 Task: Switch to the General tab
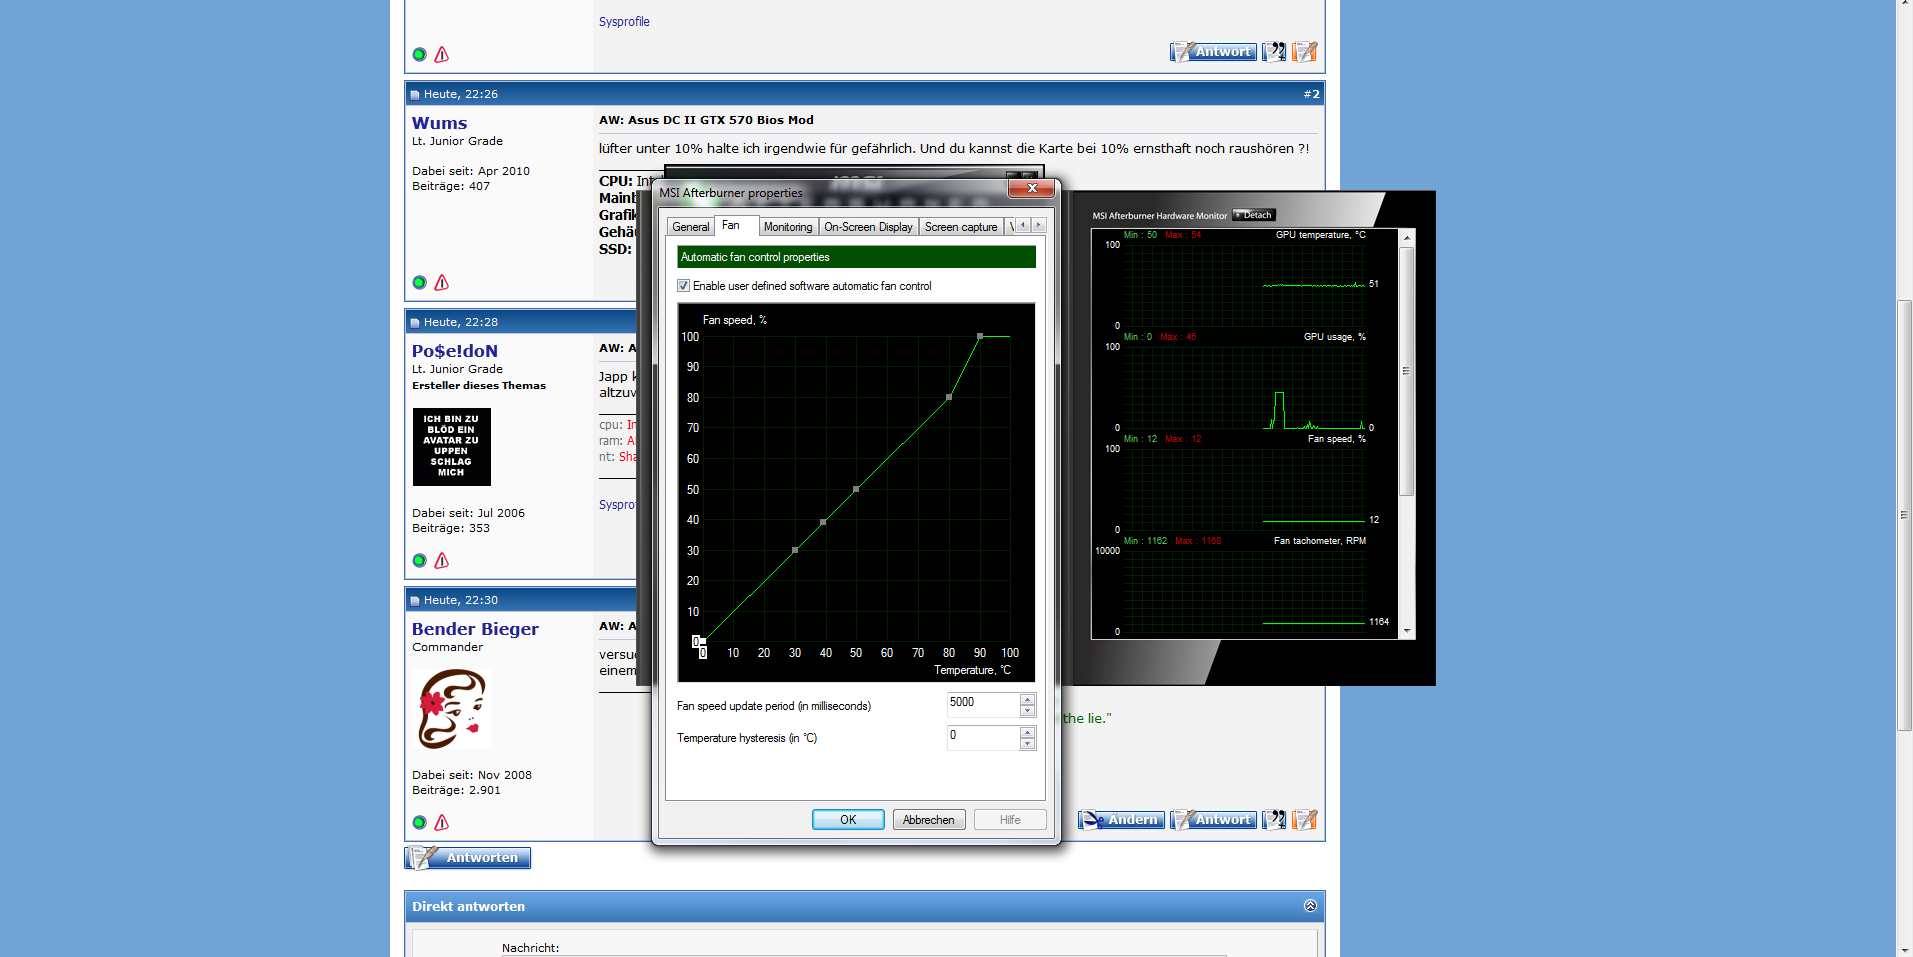coord(691,227)
